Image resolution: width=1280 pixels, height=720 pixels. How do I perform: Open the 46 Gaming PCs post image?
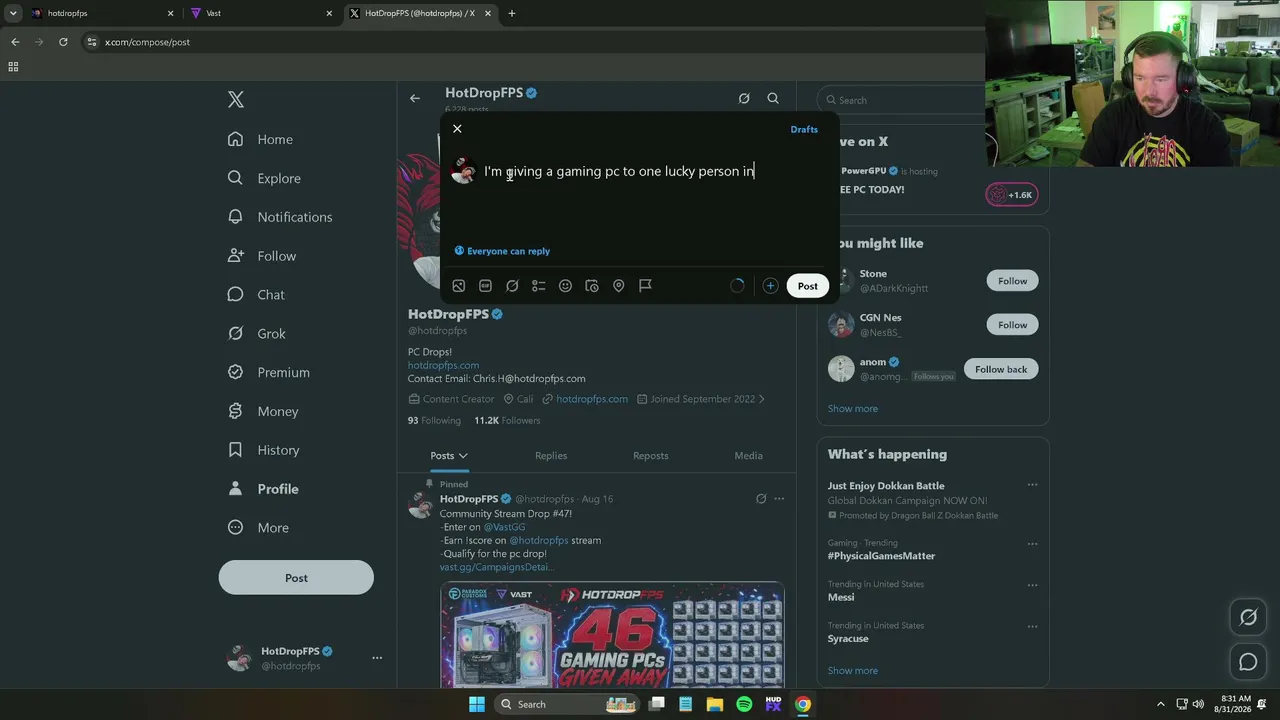612,635
